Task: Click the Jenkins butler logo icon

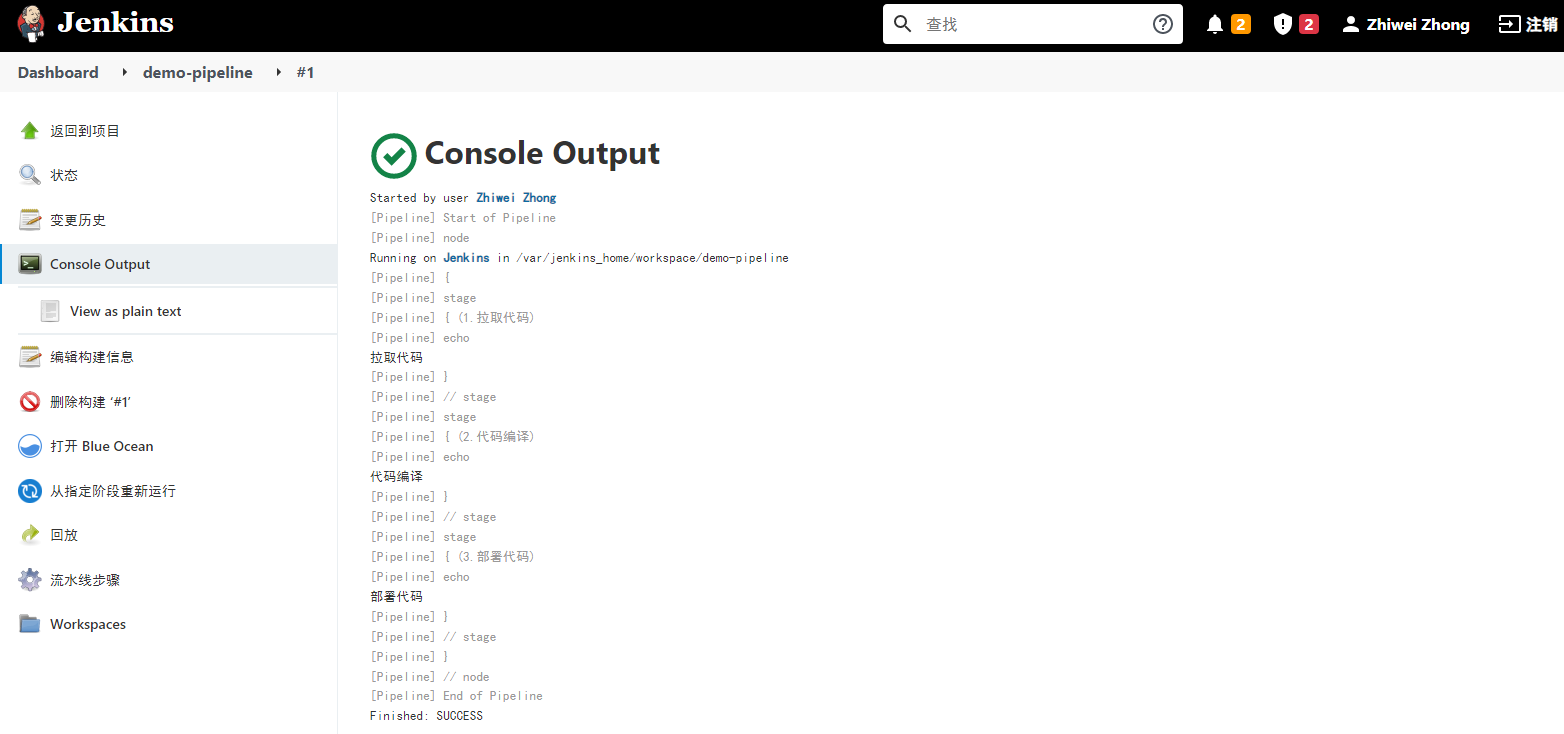Action: point(31,24)
